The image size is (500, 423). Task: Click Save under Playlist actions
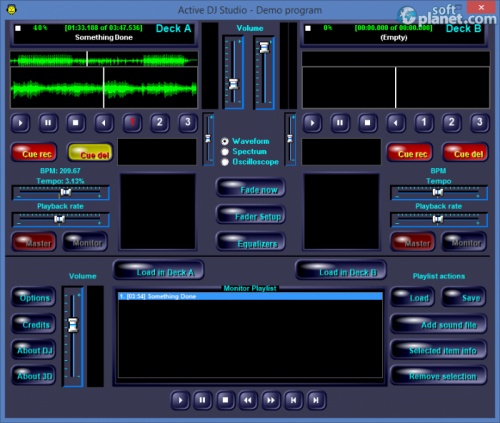[x=464, y=297]
